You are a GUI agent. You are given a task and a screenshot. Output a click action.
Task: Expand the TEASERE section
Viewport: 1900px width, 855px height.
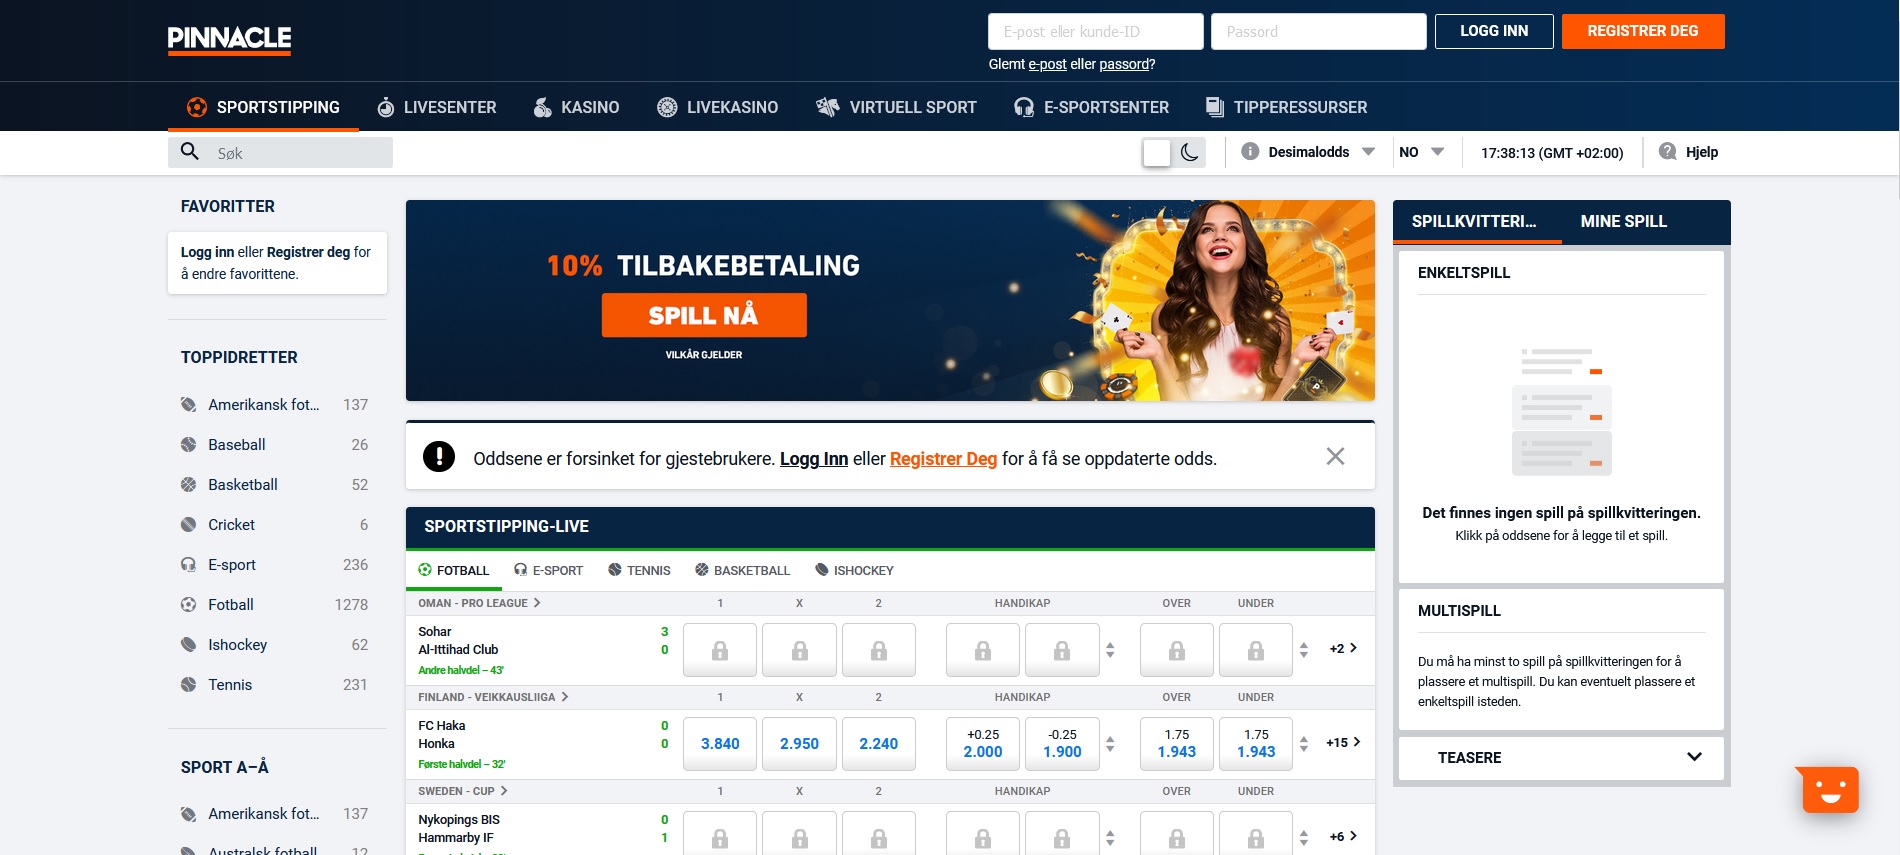pos(1561,757)
